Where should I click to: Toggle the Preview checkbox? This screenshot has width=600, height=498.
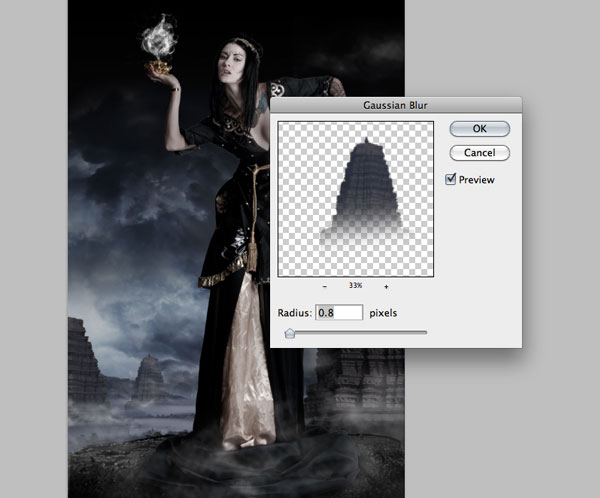tap(450, 179)
